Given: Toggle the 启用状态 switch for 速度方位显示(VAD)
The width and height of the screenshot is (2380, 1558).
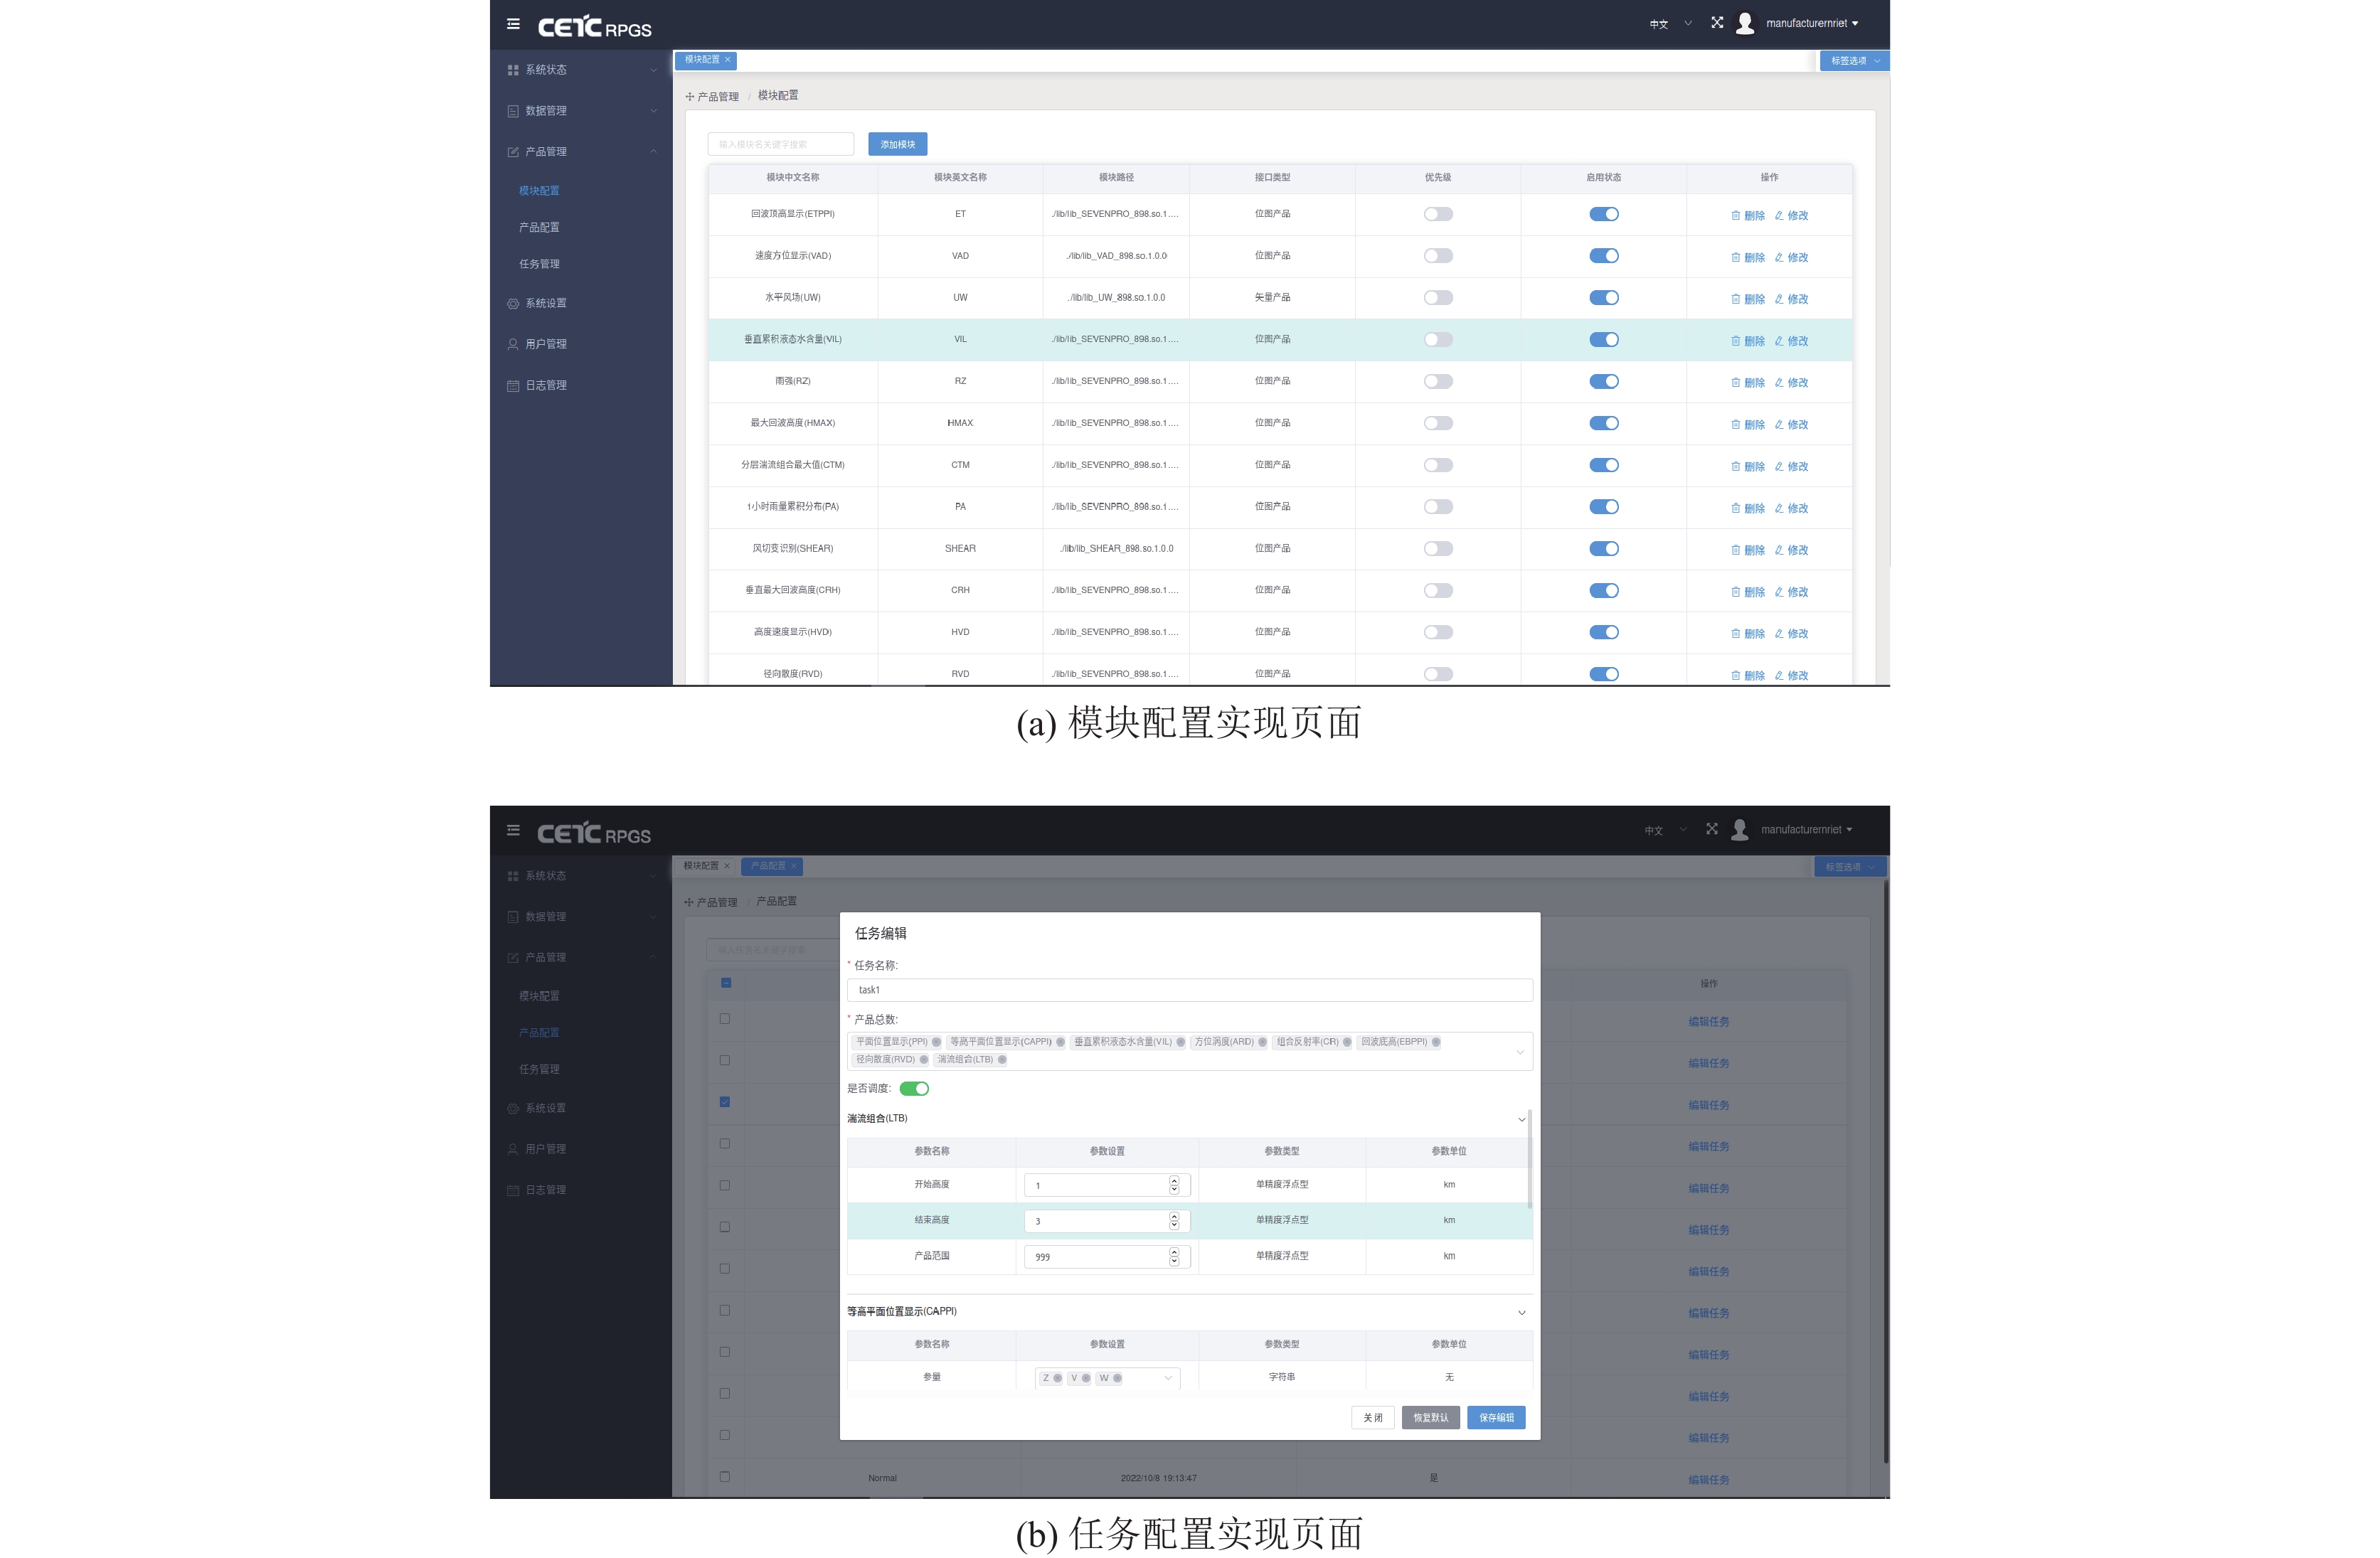Looking at the screenshot, I should [1604, 256].
